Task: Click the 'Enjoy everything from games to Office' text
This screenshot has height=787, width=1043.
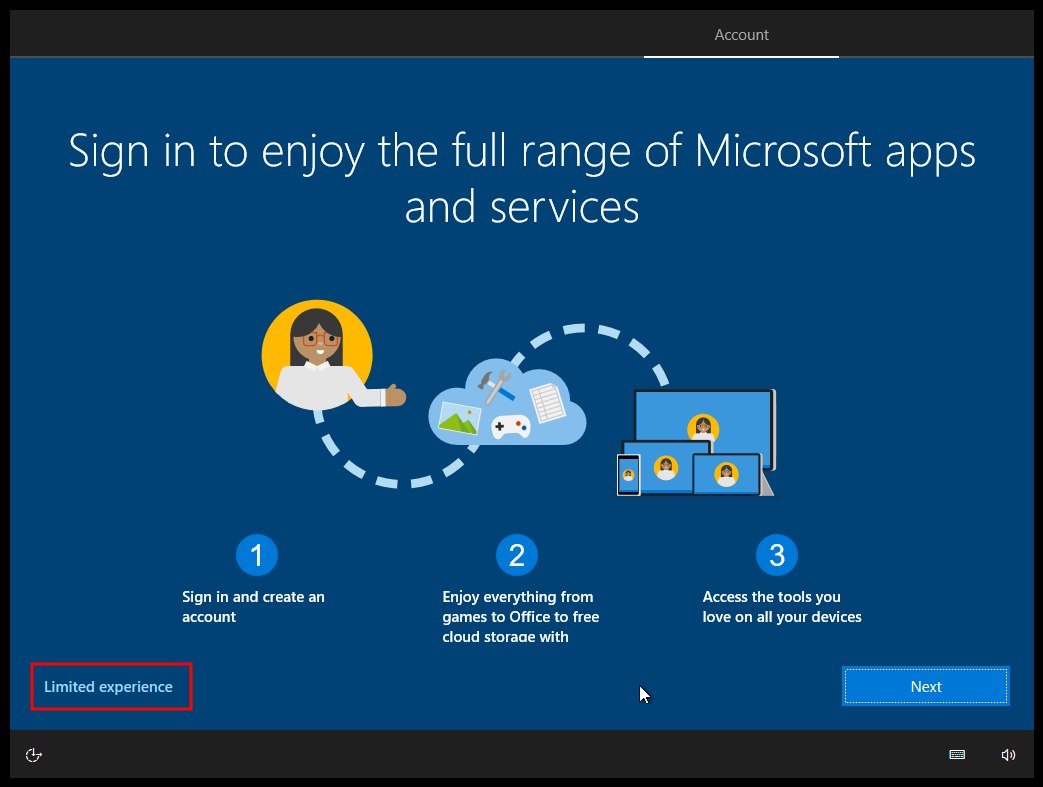Action: point(521,617)
